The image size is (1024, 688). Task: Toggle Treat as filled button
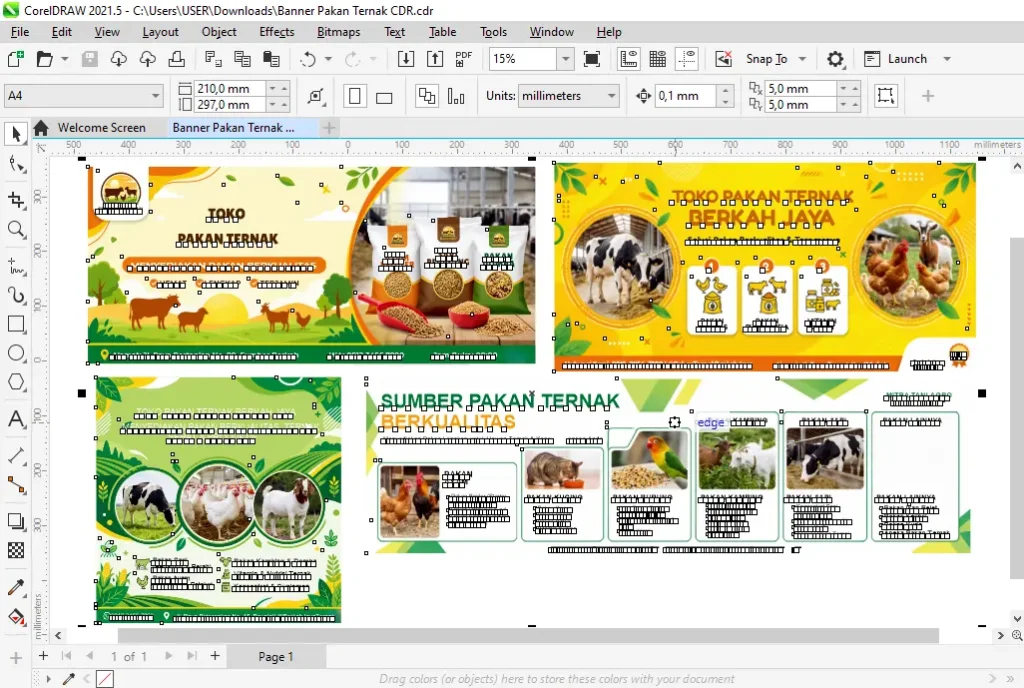coord(886,96)
